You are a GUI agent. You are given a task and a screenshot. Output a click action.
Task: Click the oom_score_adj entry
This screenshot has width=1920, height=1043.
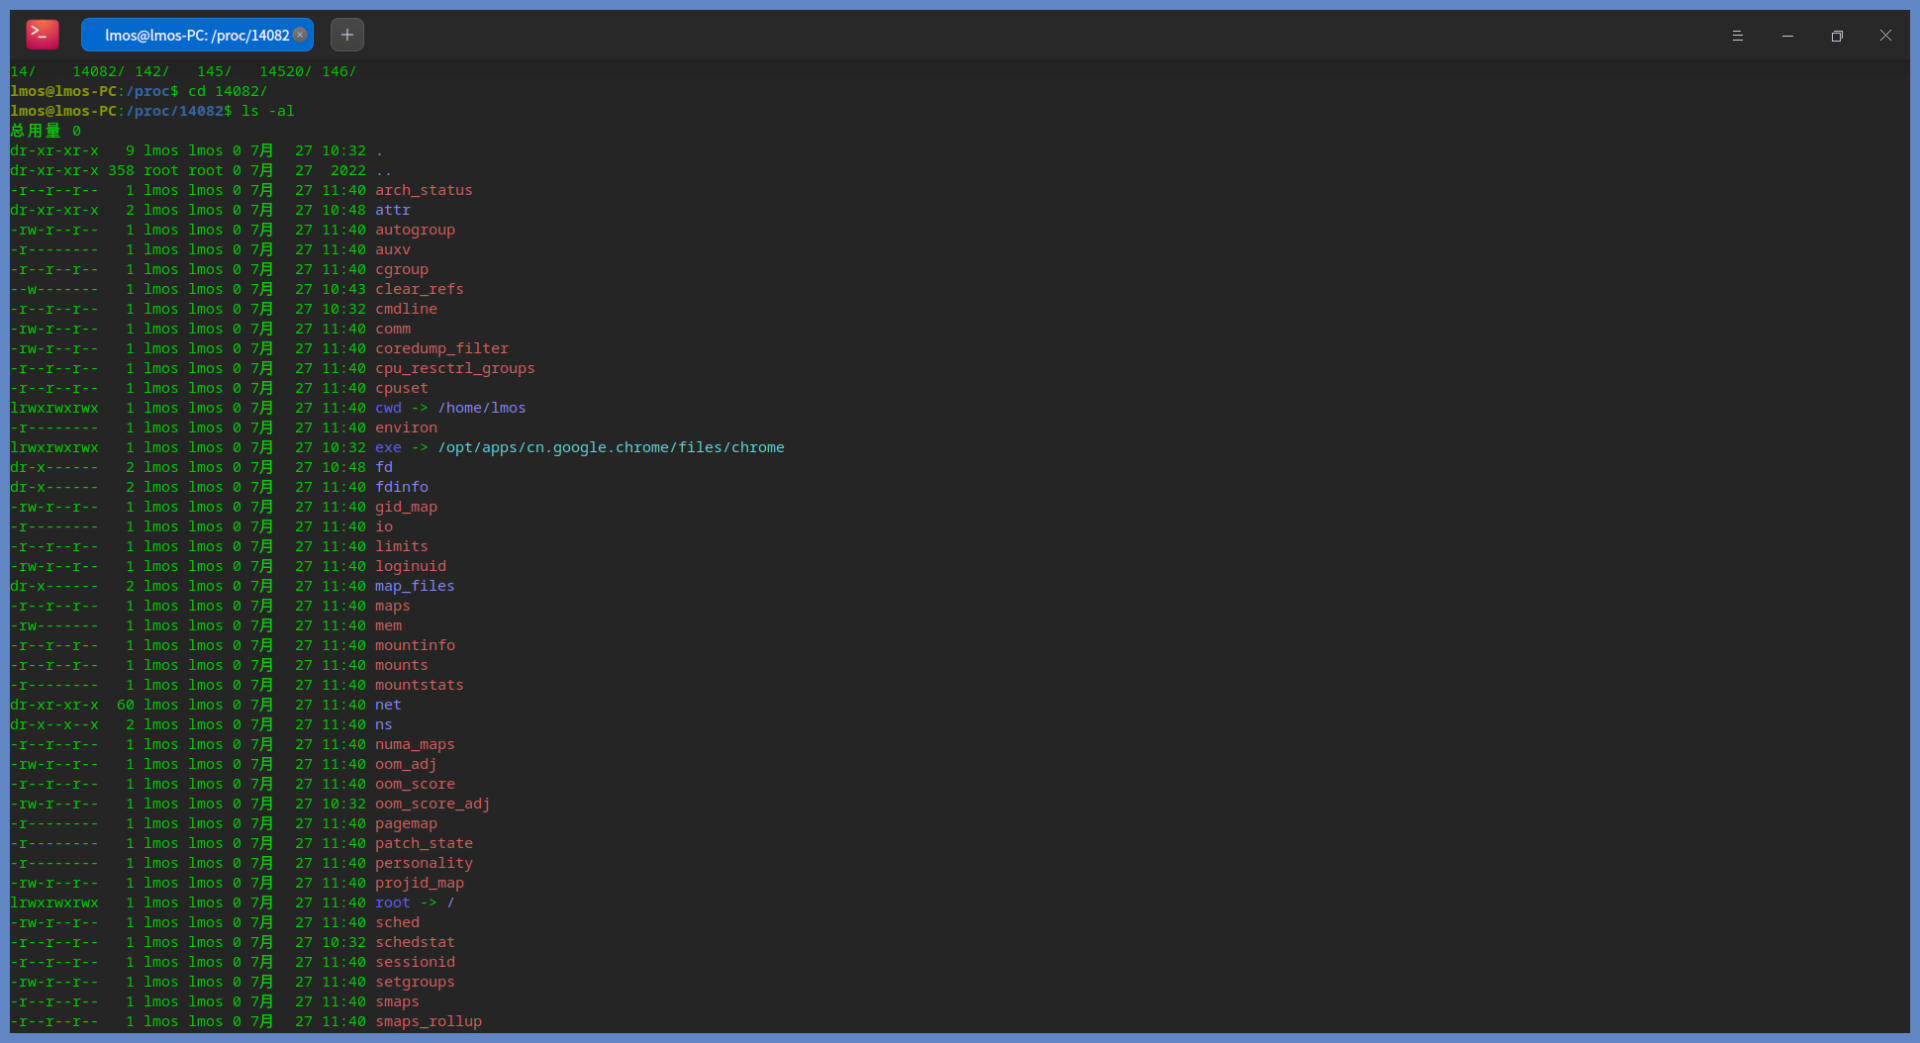tap(433, 804)
